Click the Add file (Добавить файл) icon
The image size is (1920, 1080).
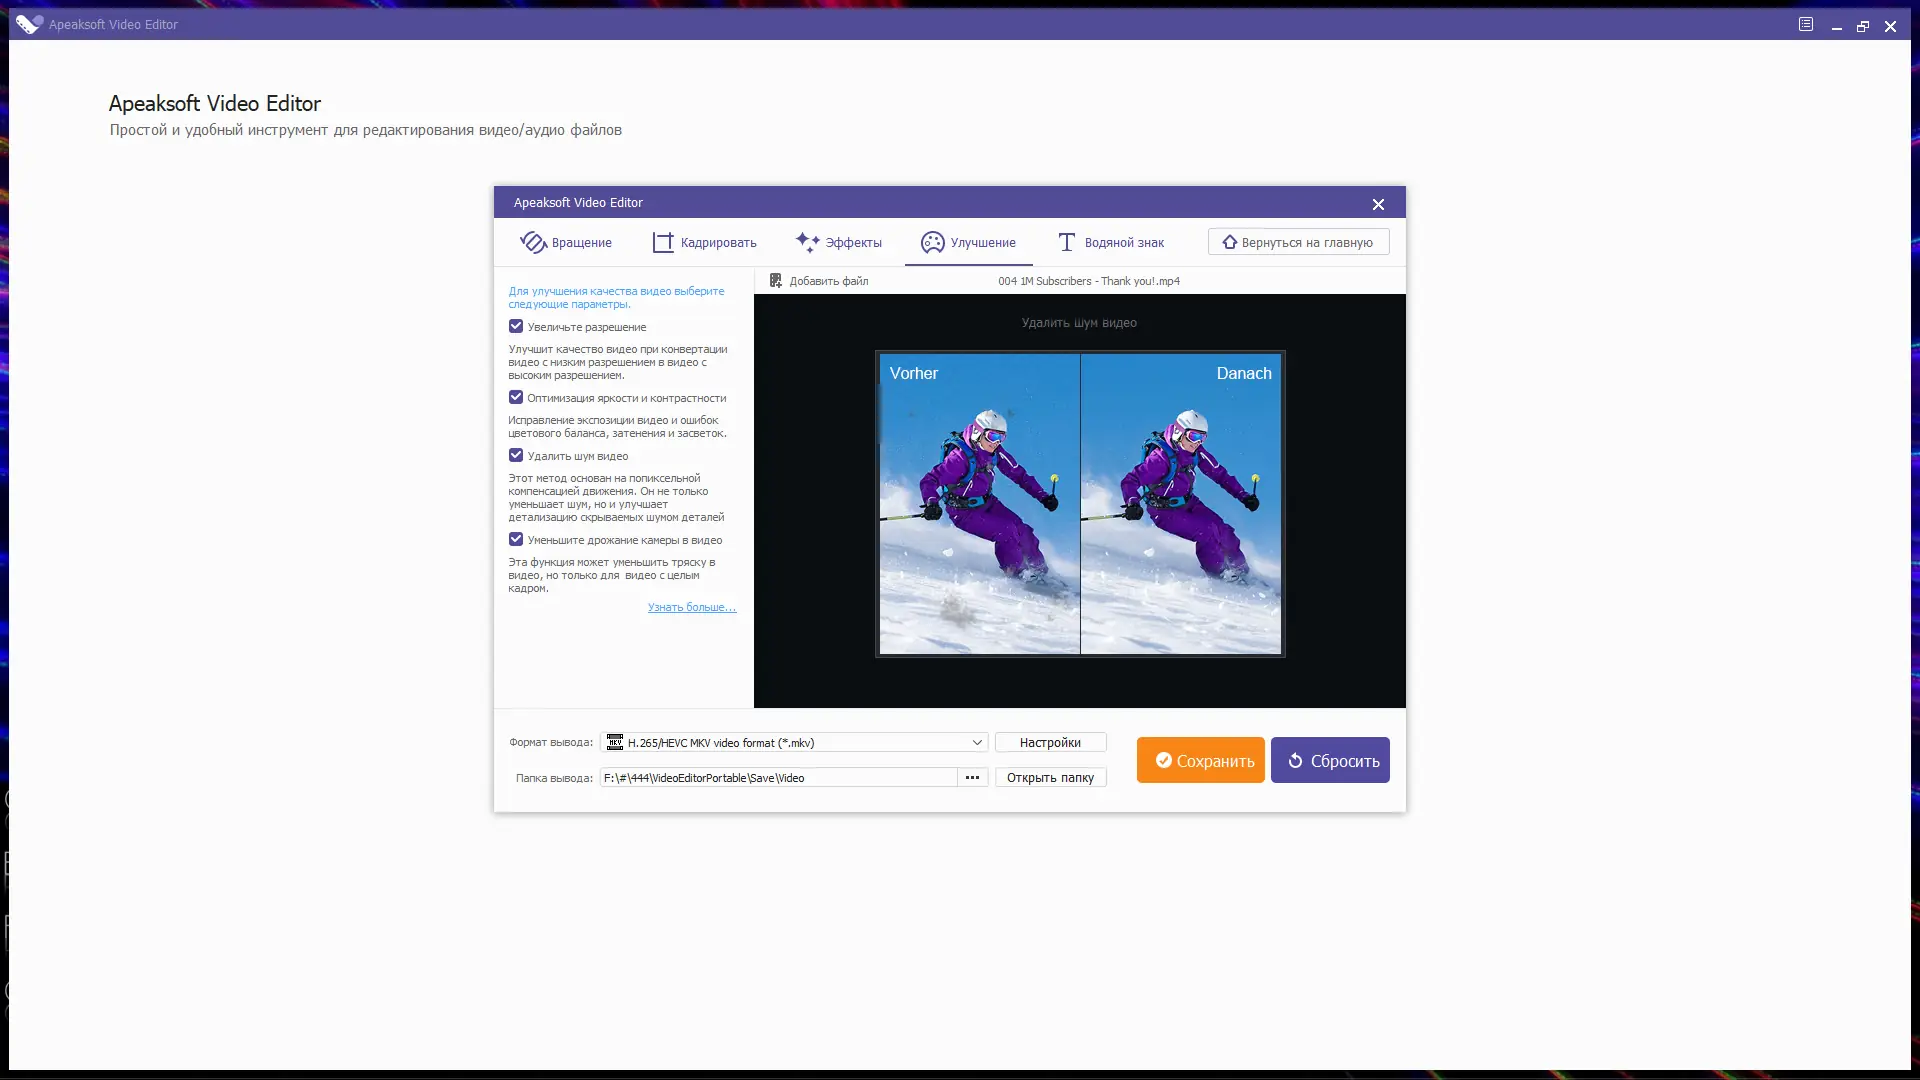775,281
